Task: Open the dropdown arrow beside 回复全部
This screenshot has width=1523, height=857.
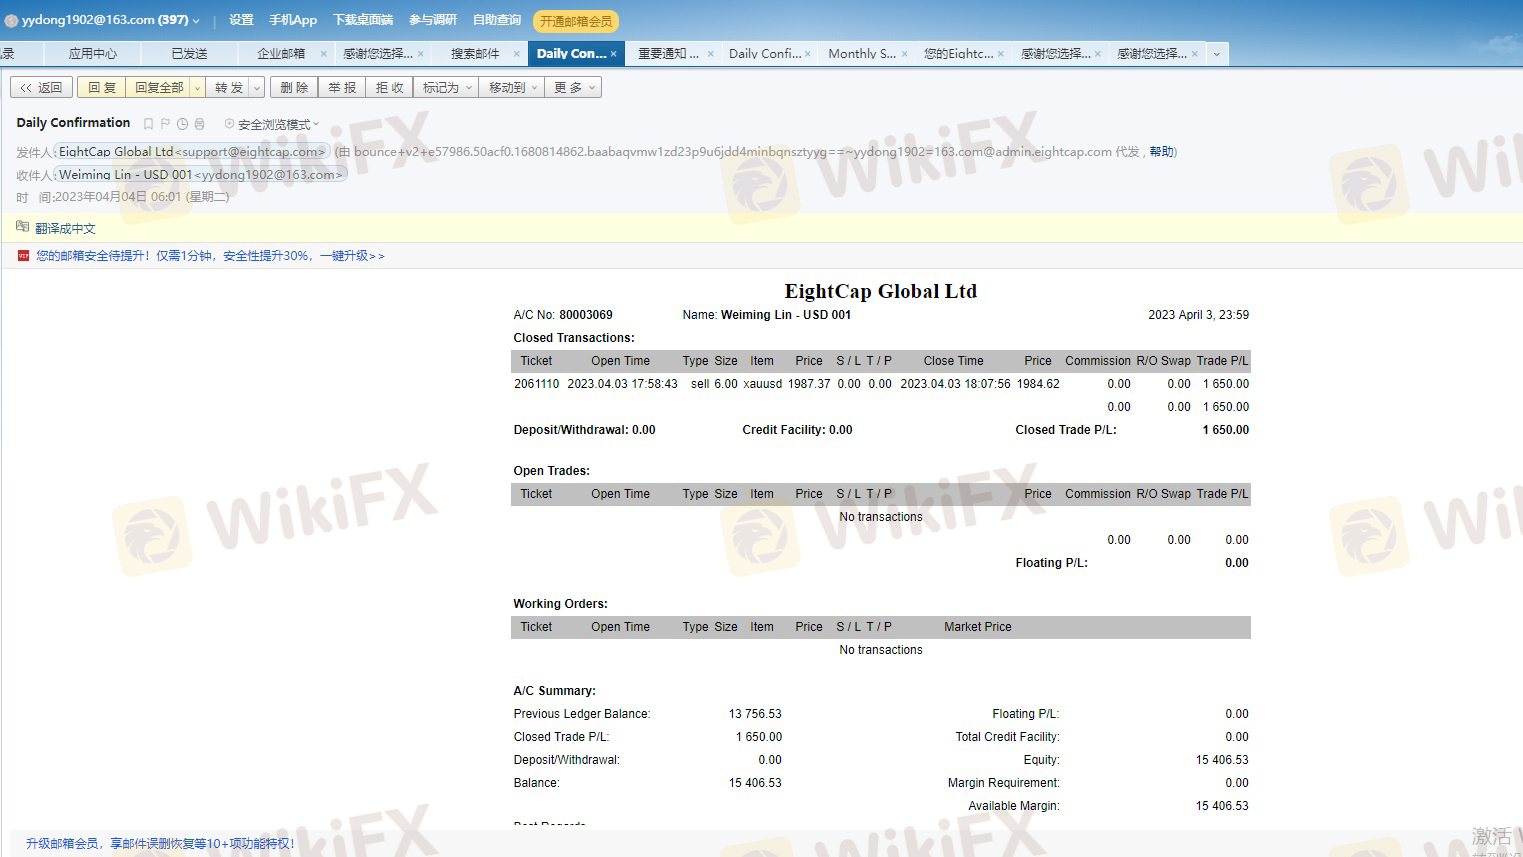Action: [197, 88]
